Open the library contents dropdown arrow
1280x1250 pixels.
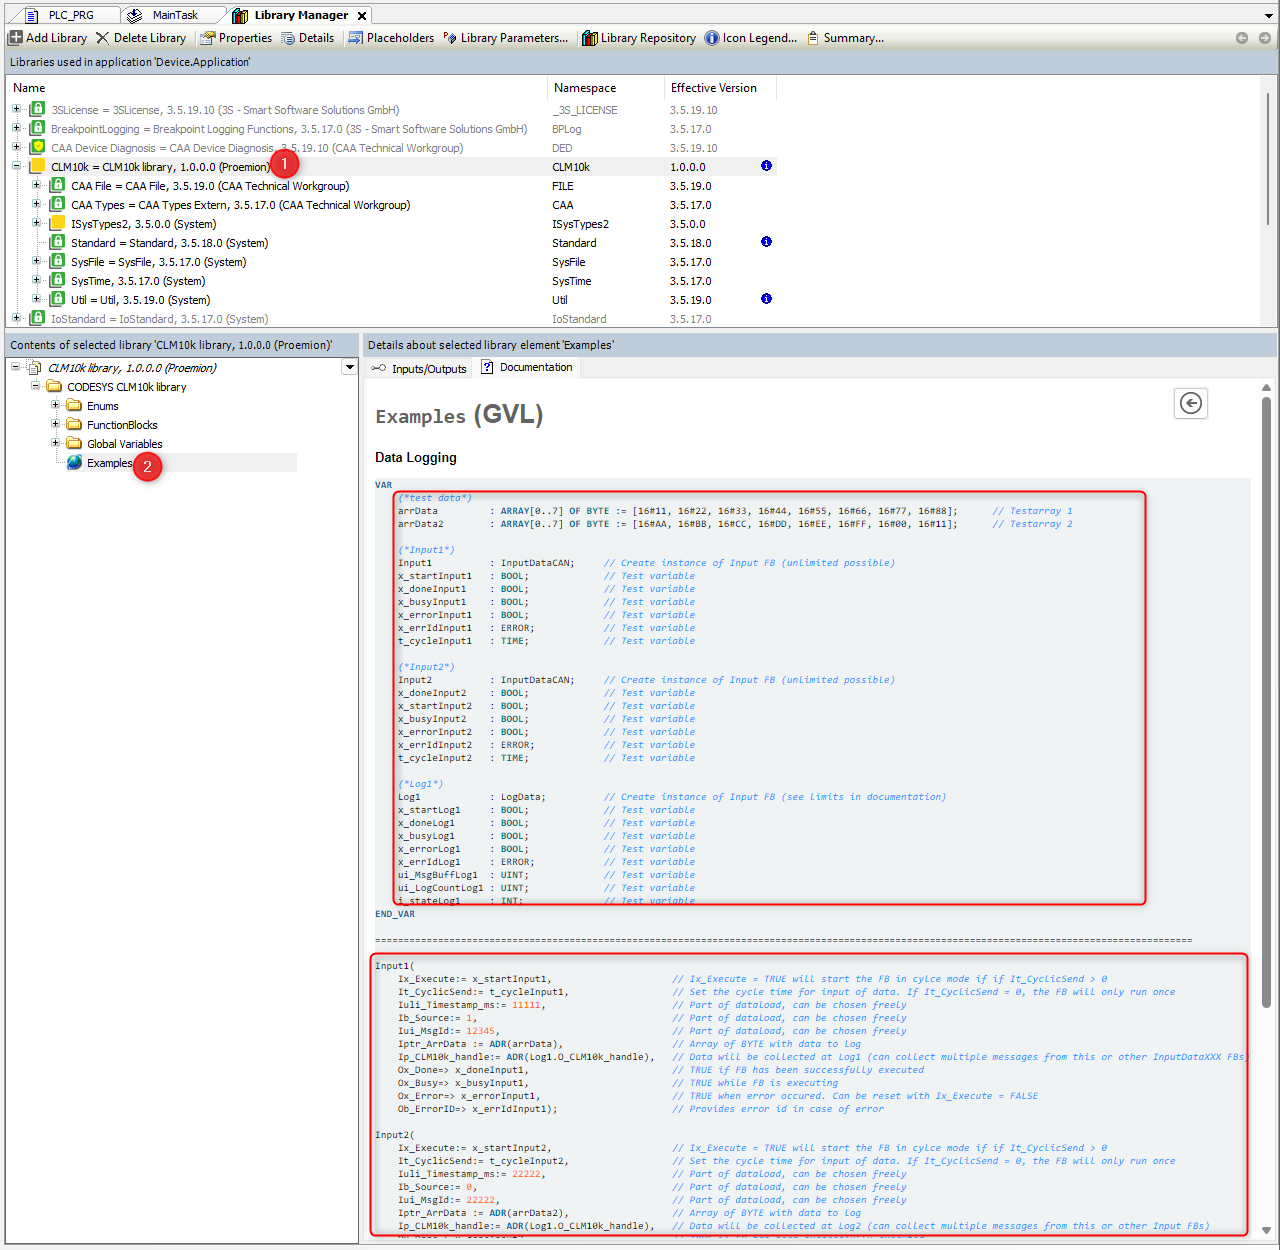click(x=349, y=367)
